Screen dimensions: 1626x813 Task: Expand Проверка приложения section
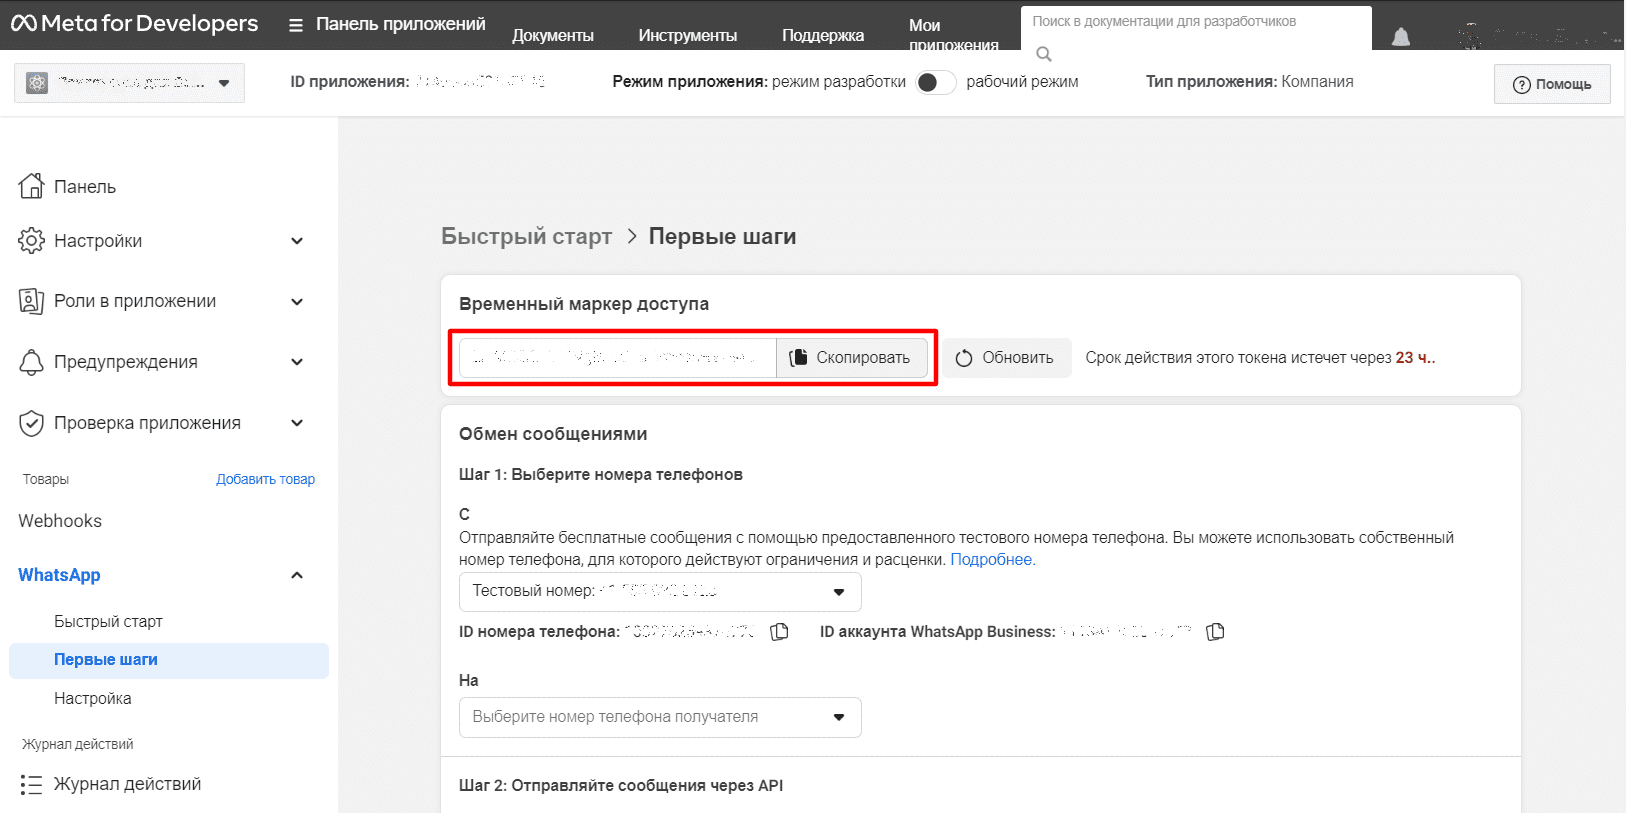[297, 423]
